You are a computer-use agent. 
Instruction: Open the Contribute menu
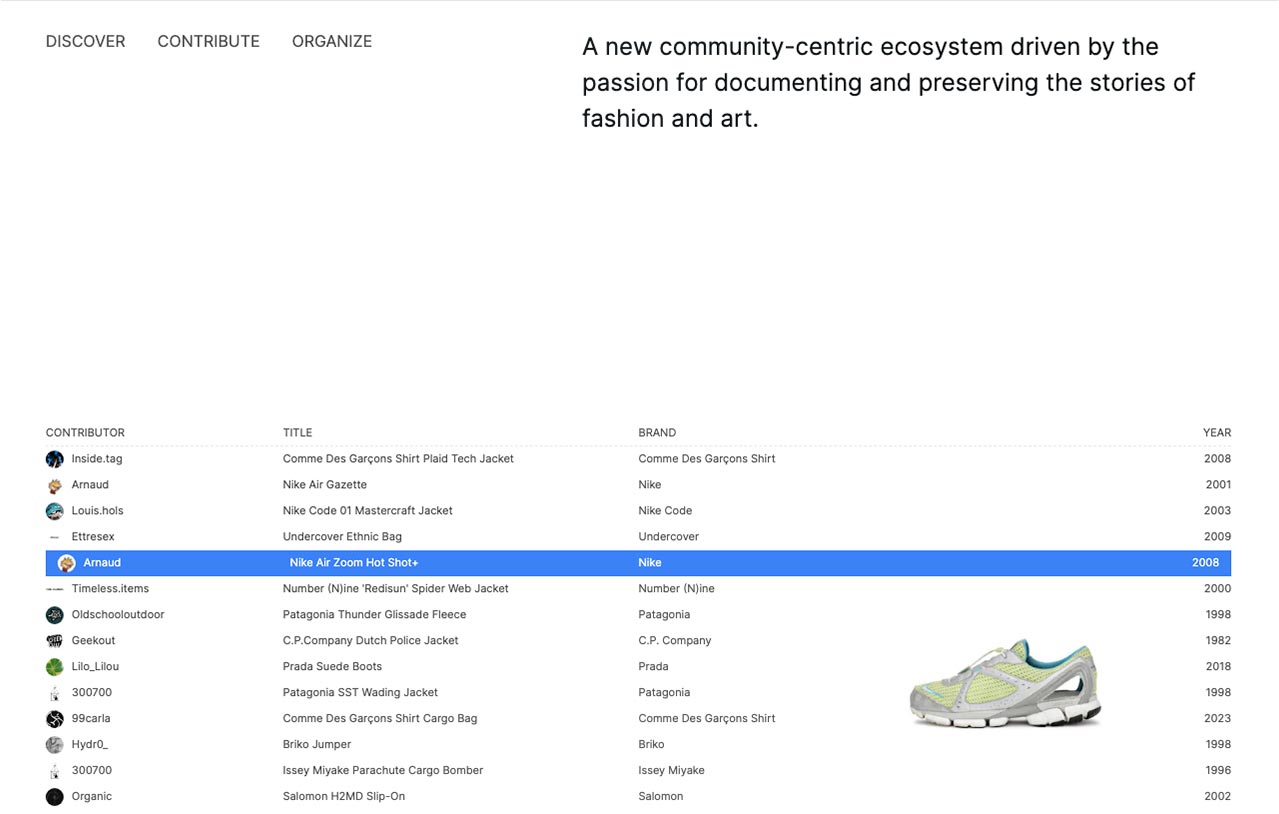coord(208,41)
